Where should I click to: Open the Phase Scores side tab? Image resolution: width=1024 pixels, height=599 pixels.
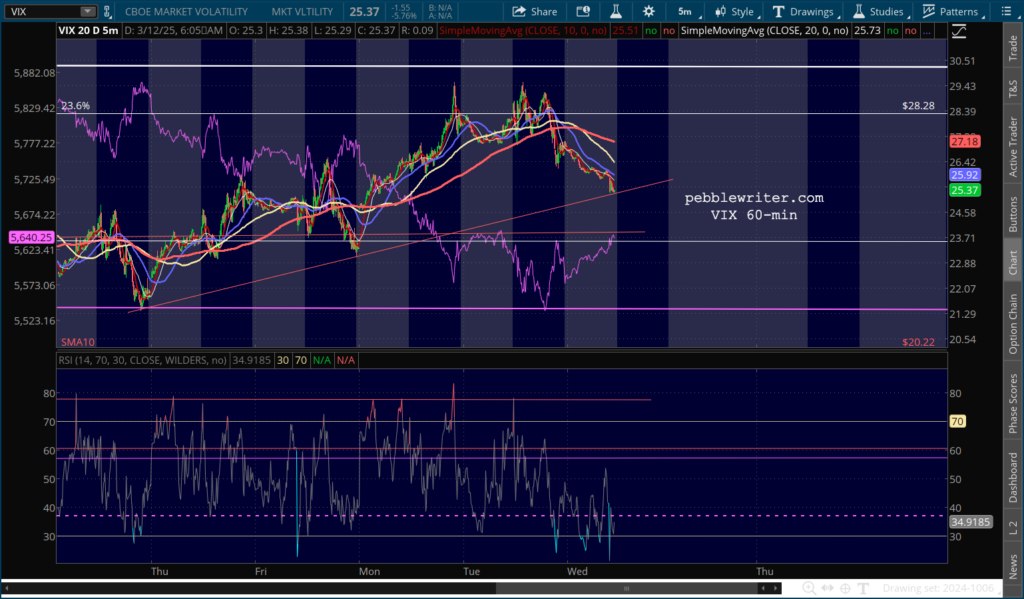point(1012,402)
